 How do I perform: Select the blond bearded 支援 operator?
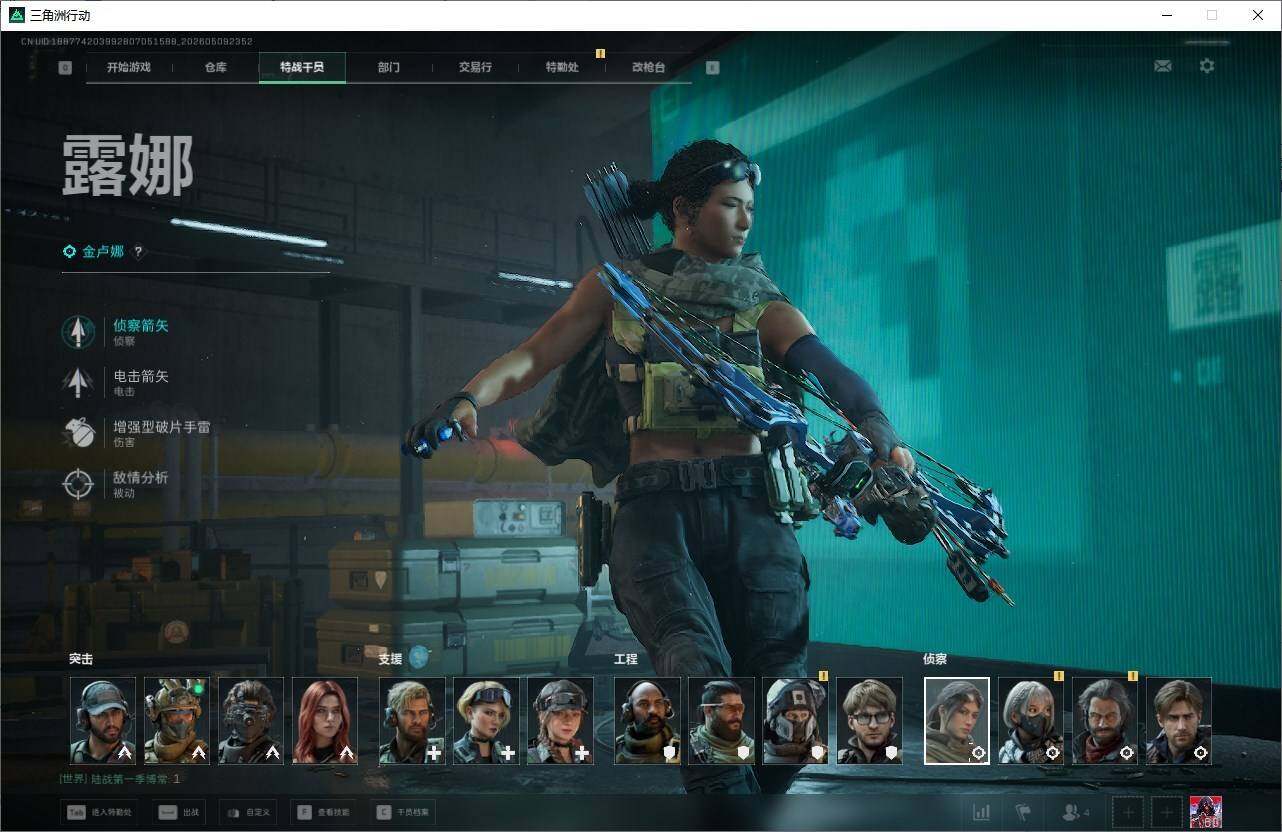pos(412,721)
